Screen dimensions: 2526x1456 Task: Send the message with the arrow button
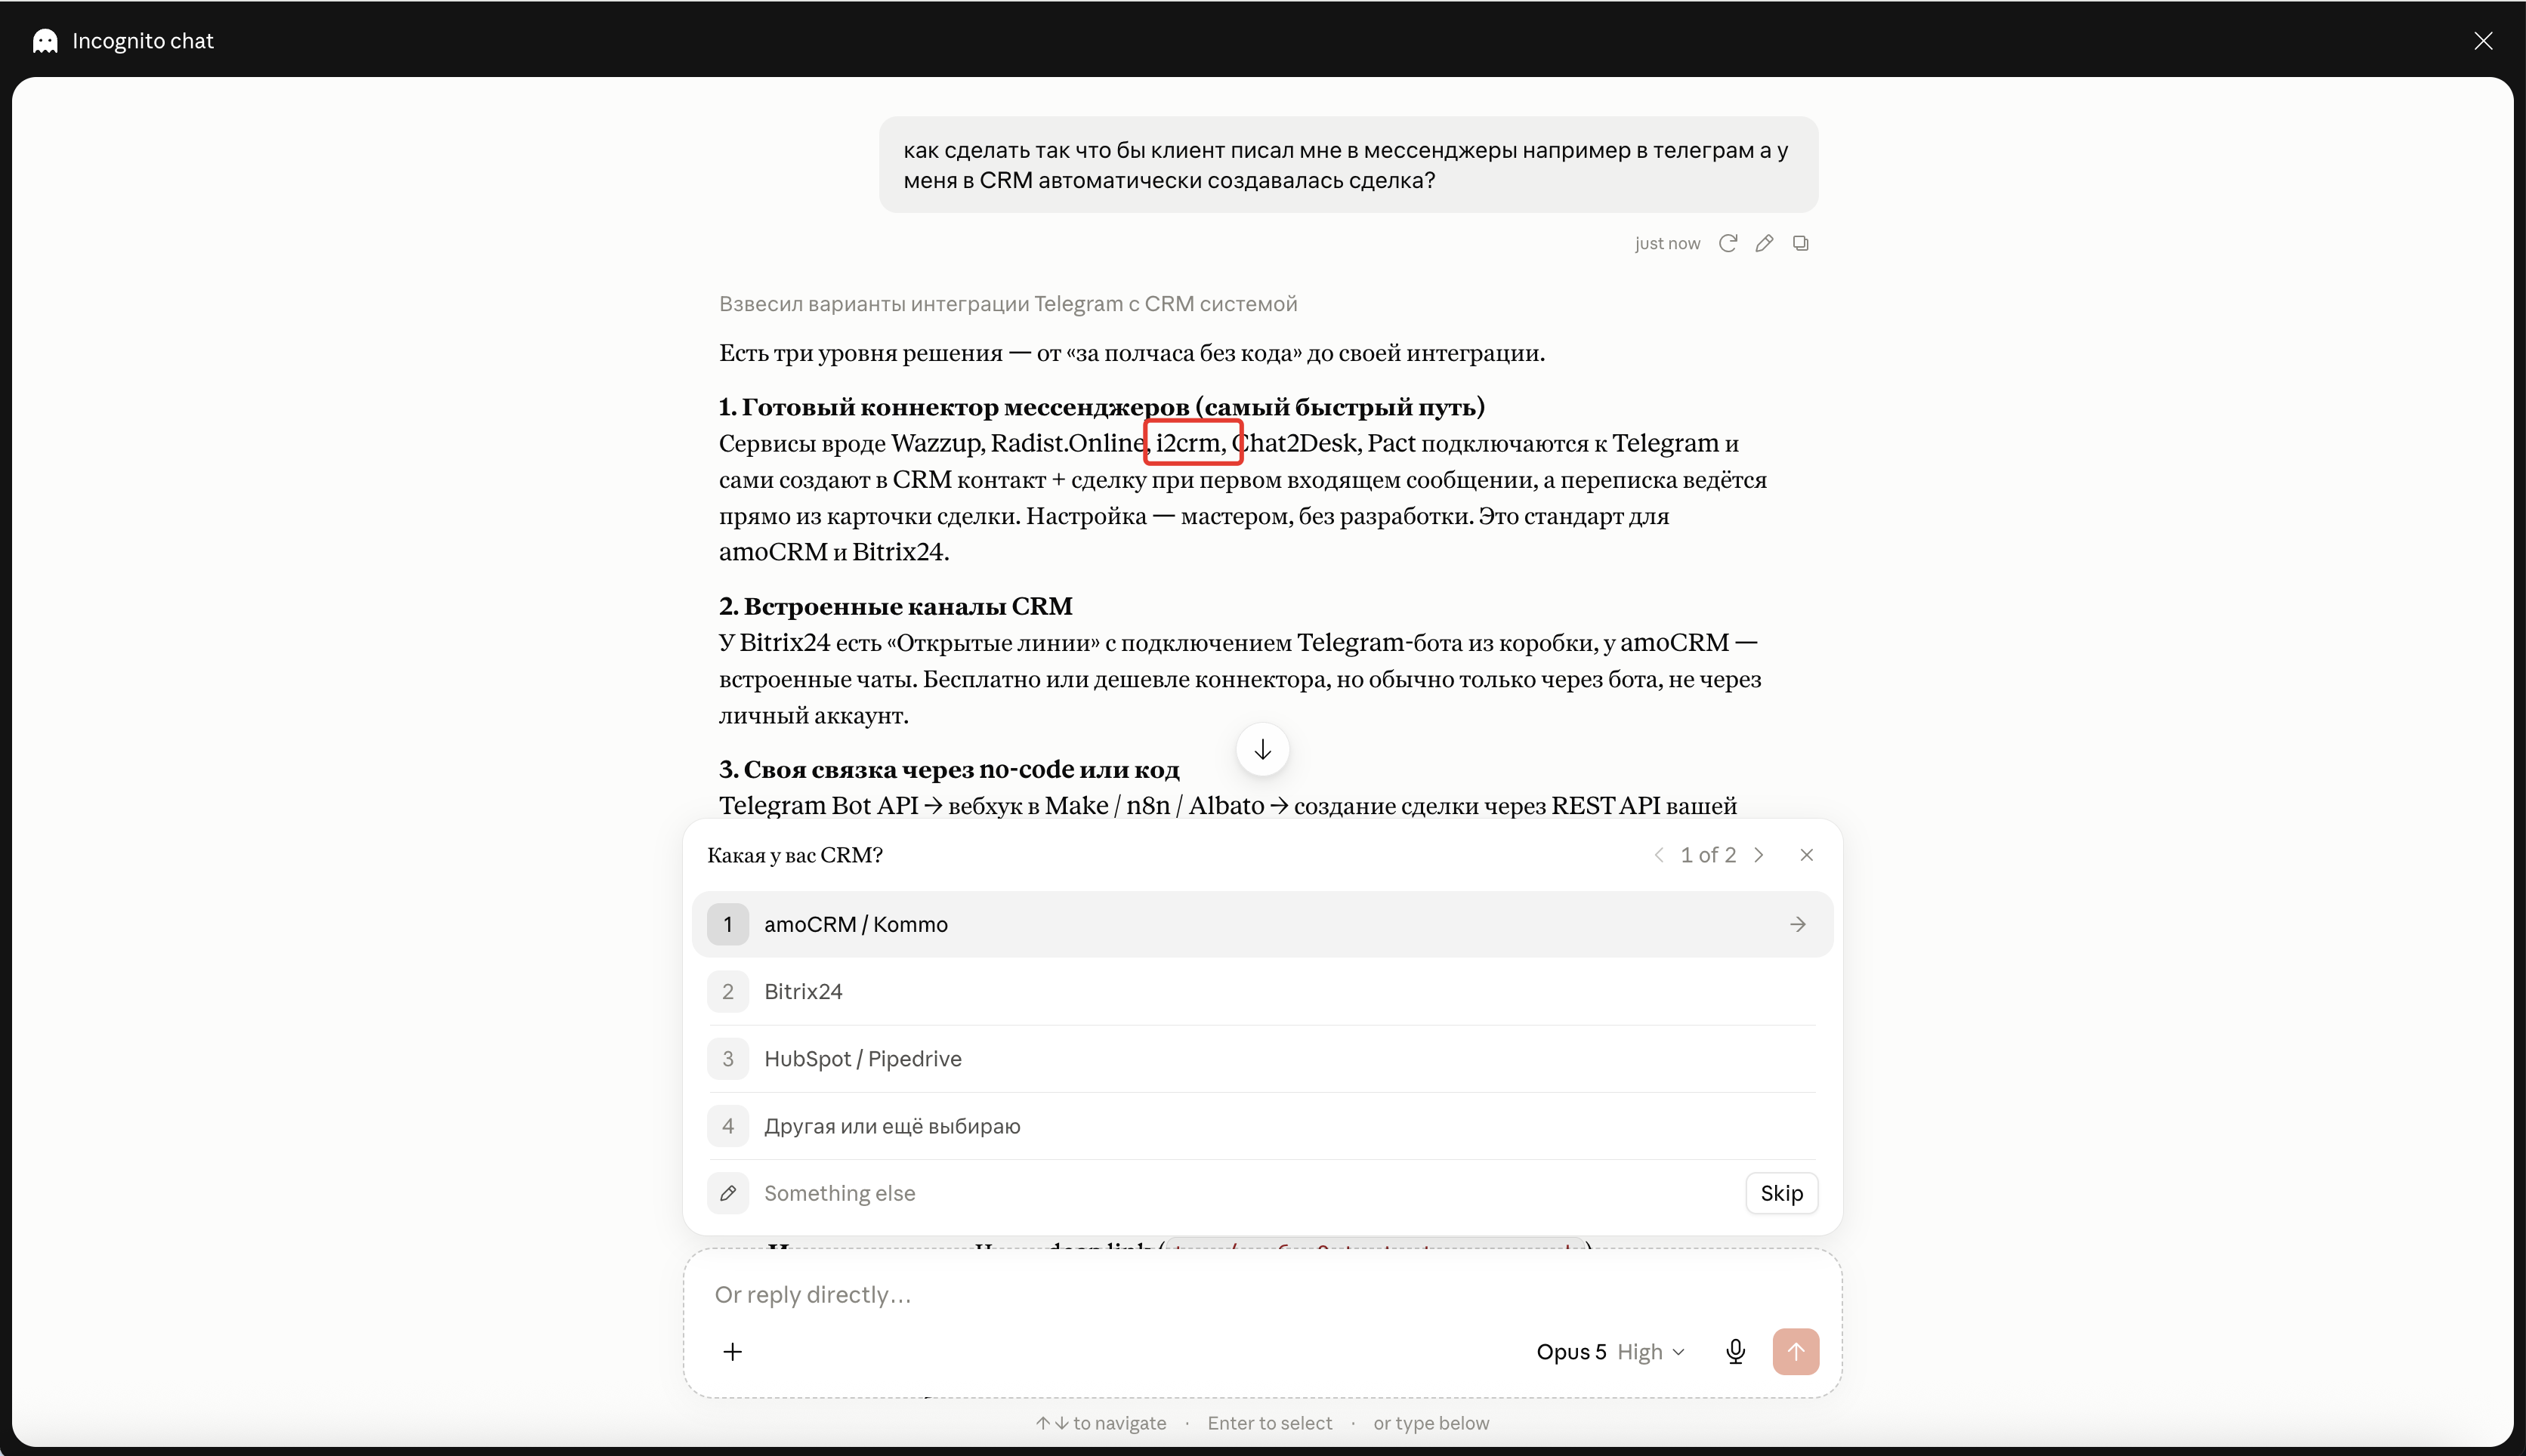click(x=1796, y=1352)
